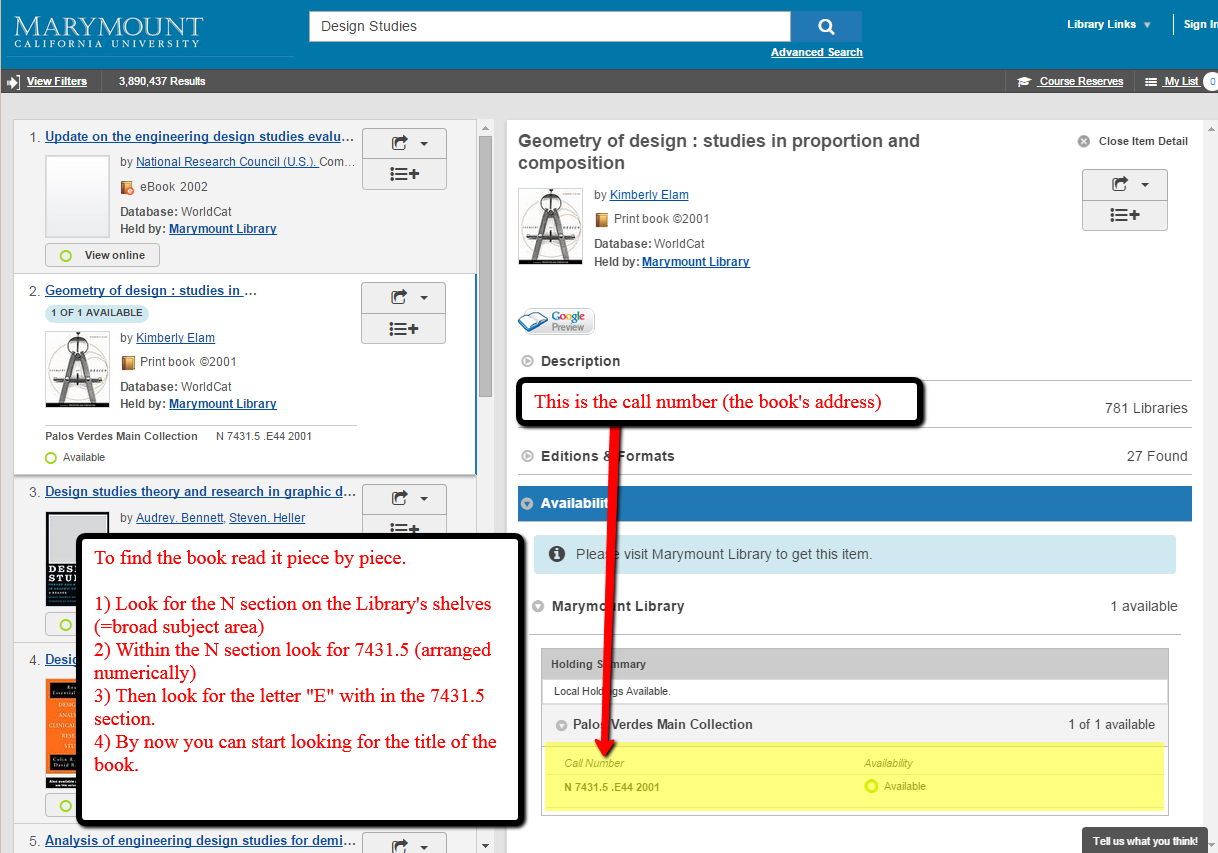
Task: Click Kimberly Elam author in detail panel
Action: pos(649,195)
